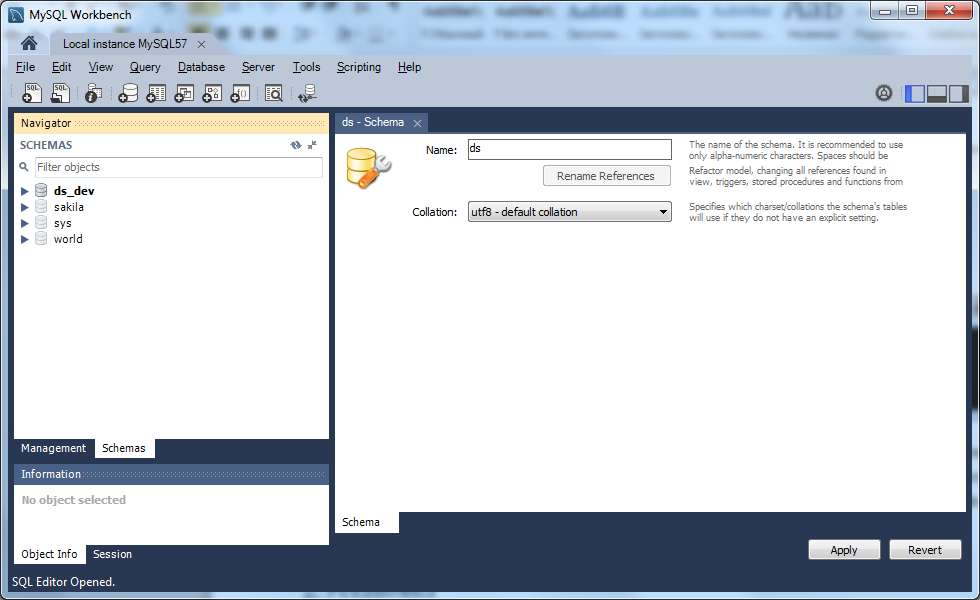
Task: Create a new SQL tab from toolbar
Action: pyautogui.click(x=32, y=93)
